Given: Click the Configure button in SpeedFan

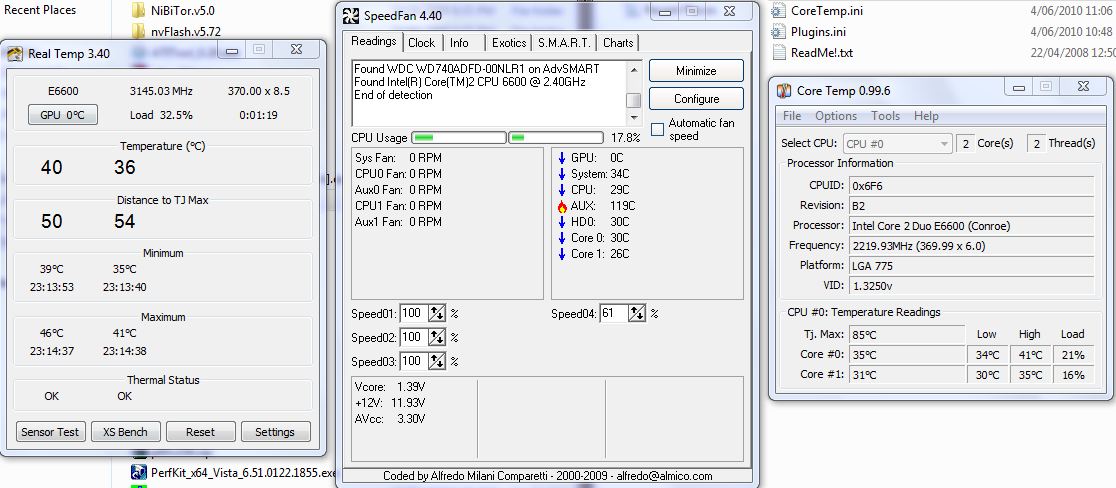Looking at the screenshot, I should coord(696,99).
